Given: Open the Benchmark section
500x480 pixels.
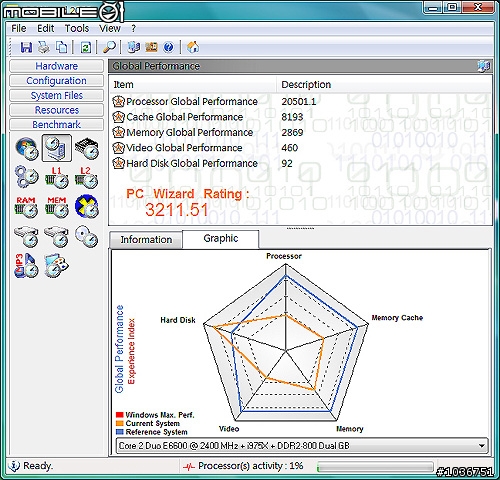Looking at the screenshot, I should pyautogui.click(x=57, y=125).
